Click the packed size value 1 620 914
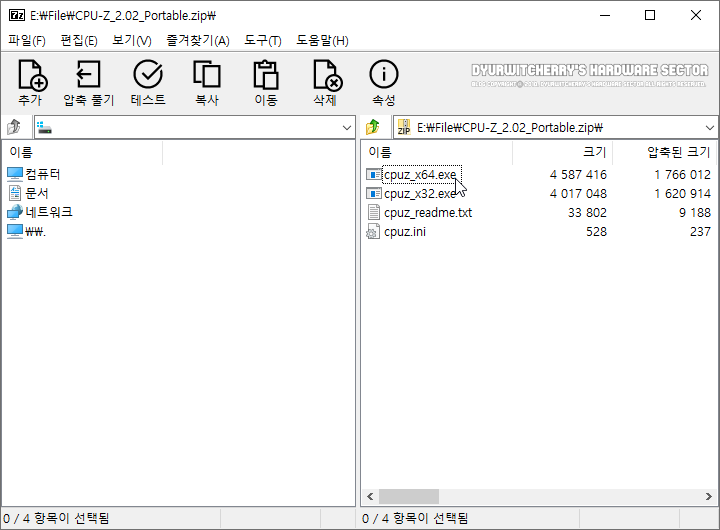The height and width of the screenshot is (530, 720). pyautogui.click(x=682, y=193)
